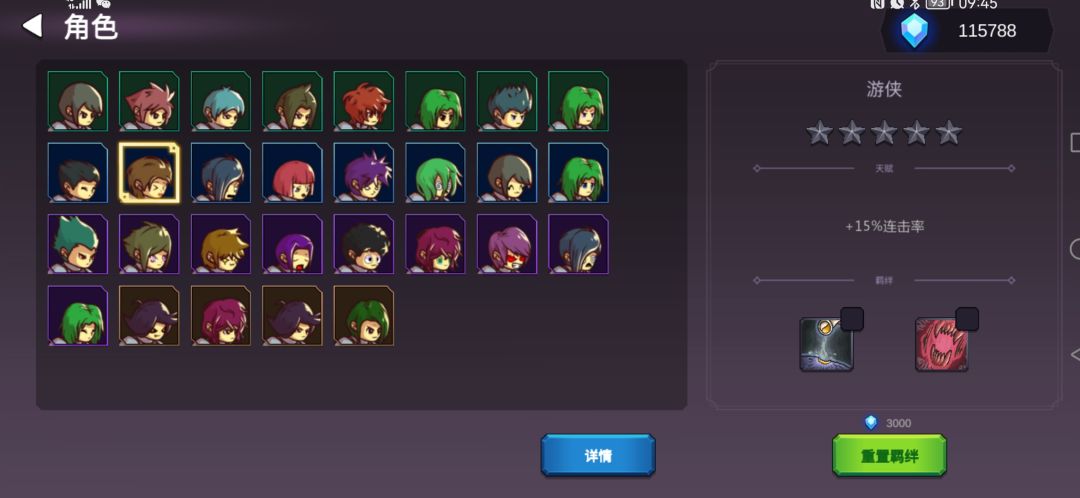Select the purple spiky-haired character portrait
1080x498 pixels.
point(364,173)
